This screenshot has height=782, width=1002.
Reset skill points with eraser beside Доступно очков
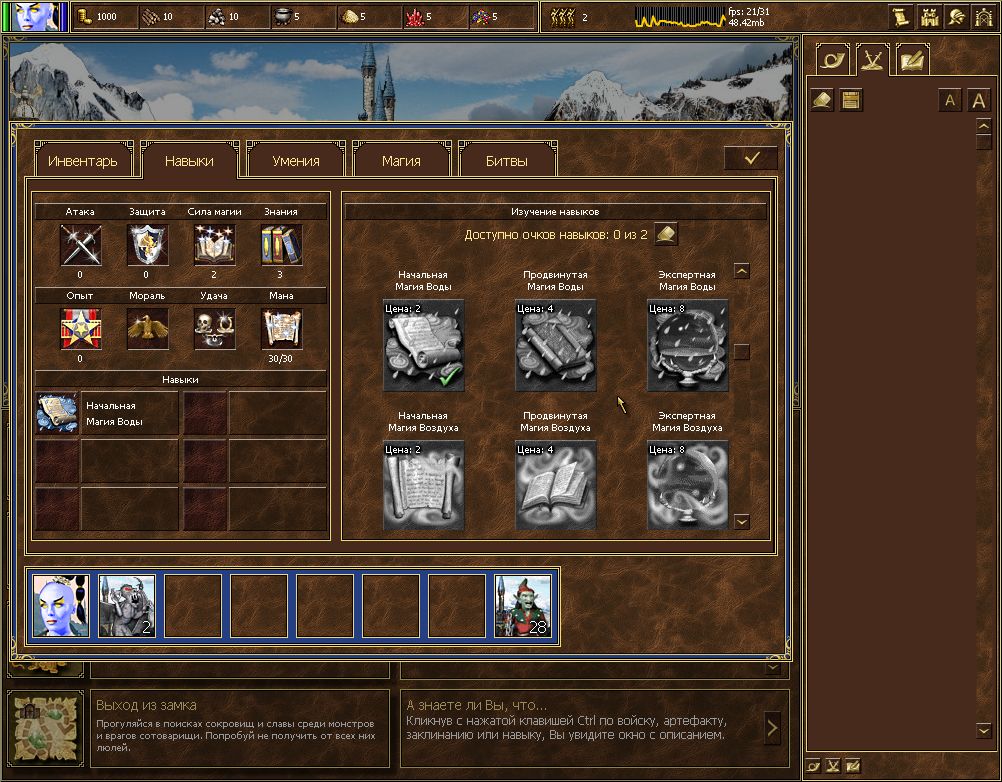point(666,234)
